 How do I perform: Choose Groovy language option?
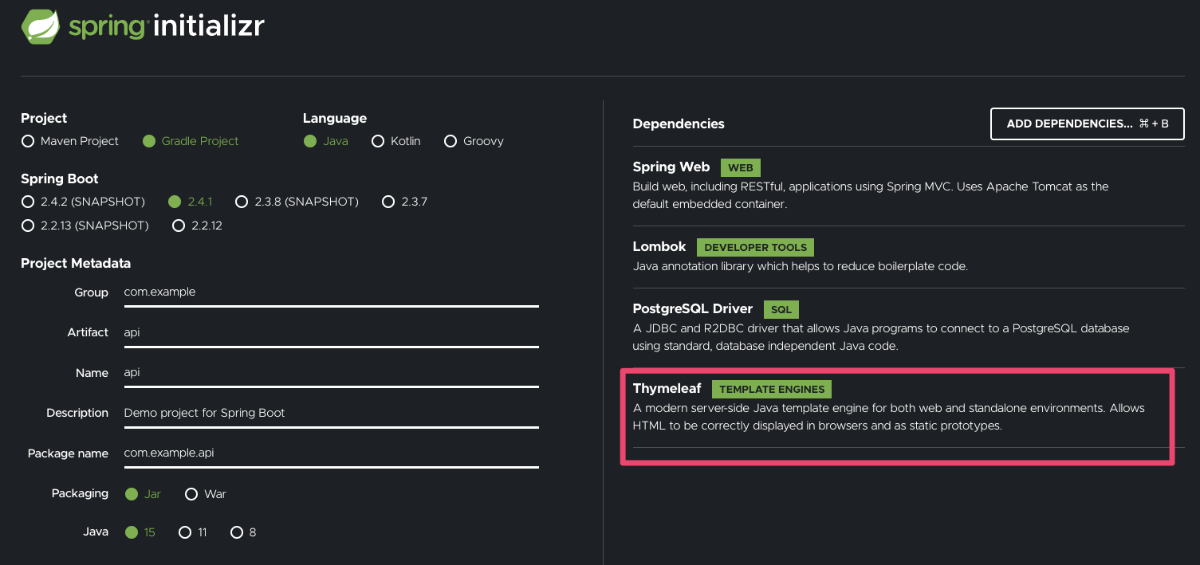474,141
